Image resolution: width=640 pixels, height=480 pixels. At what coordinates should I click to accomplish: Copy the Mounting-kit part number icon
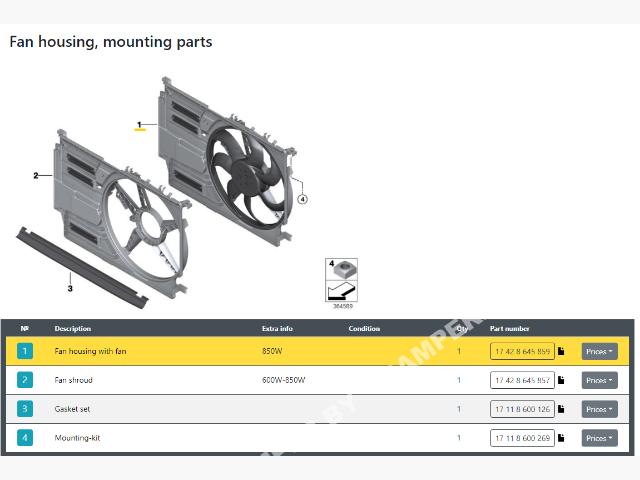click(561, 438)
